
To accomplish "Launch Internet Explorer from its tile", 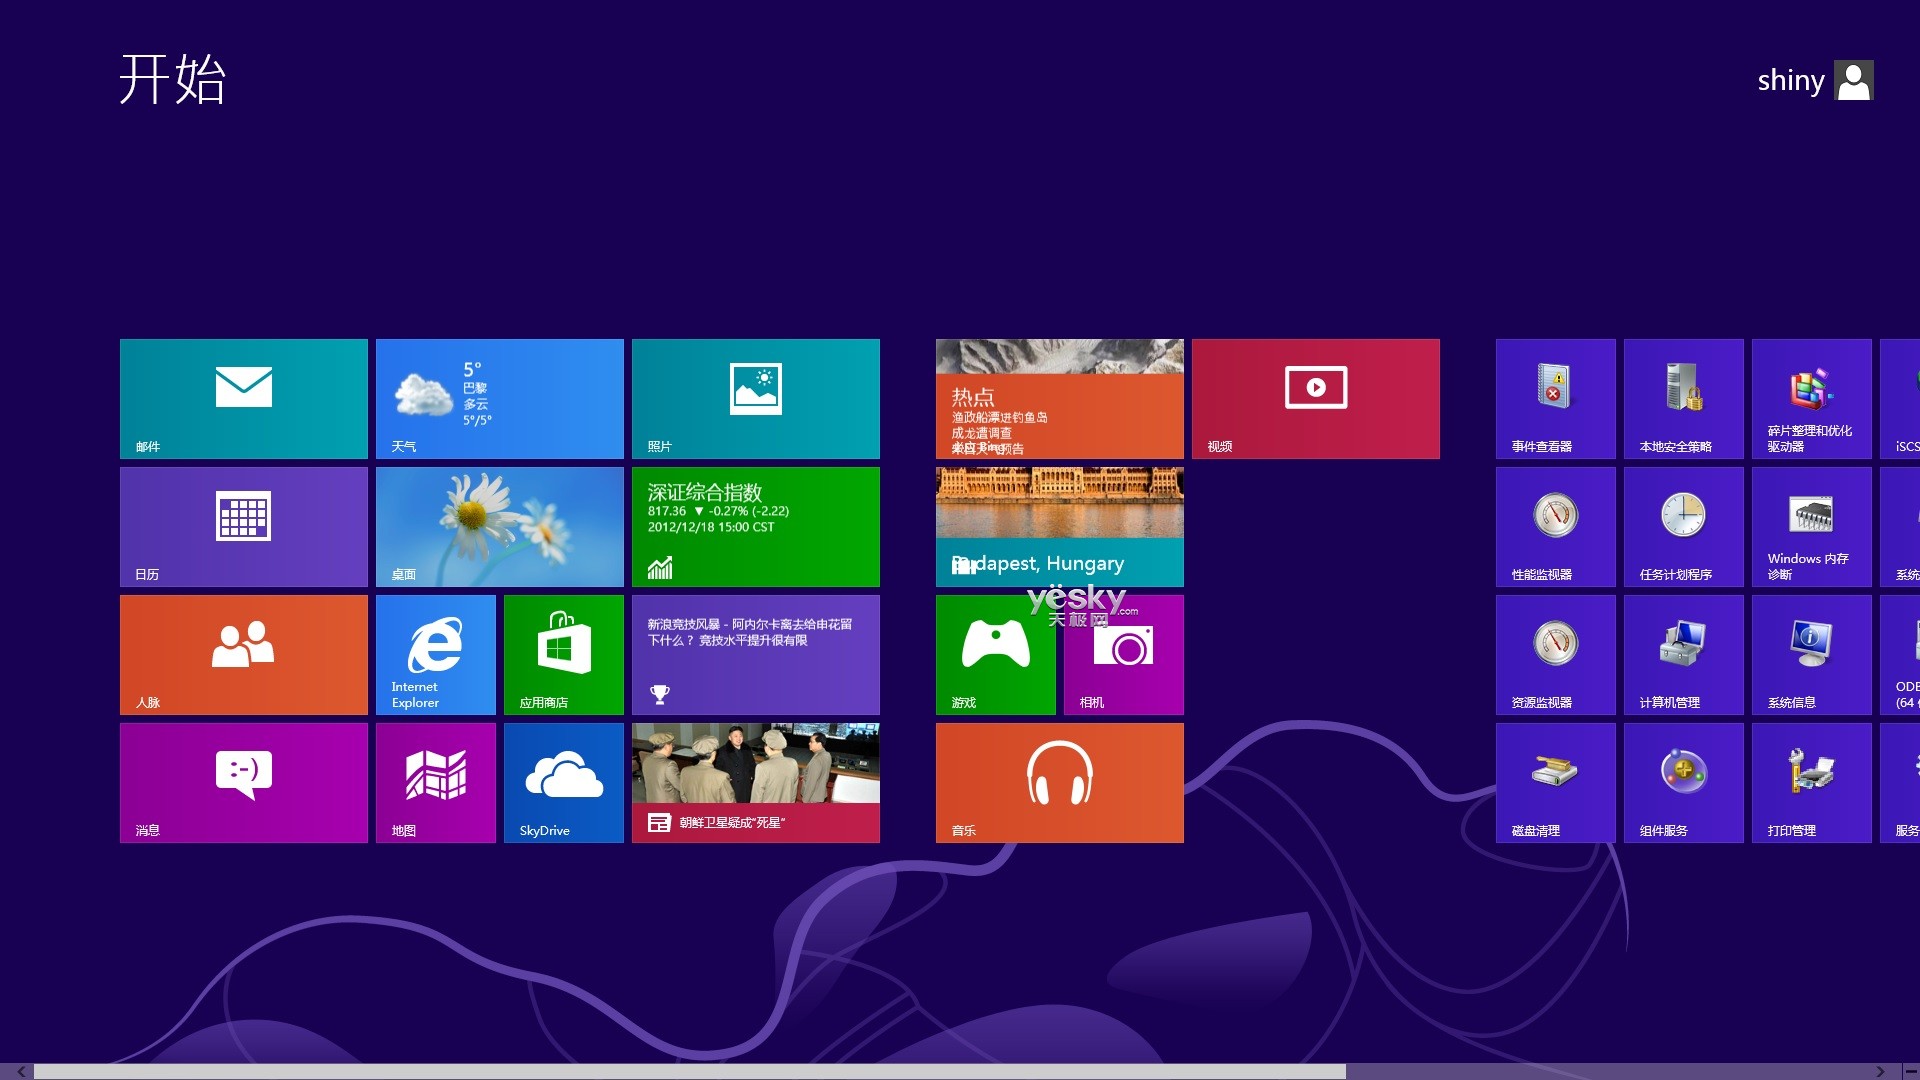I will (x=435, y=655).
